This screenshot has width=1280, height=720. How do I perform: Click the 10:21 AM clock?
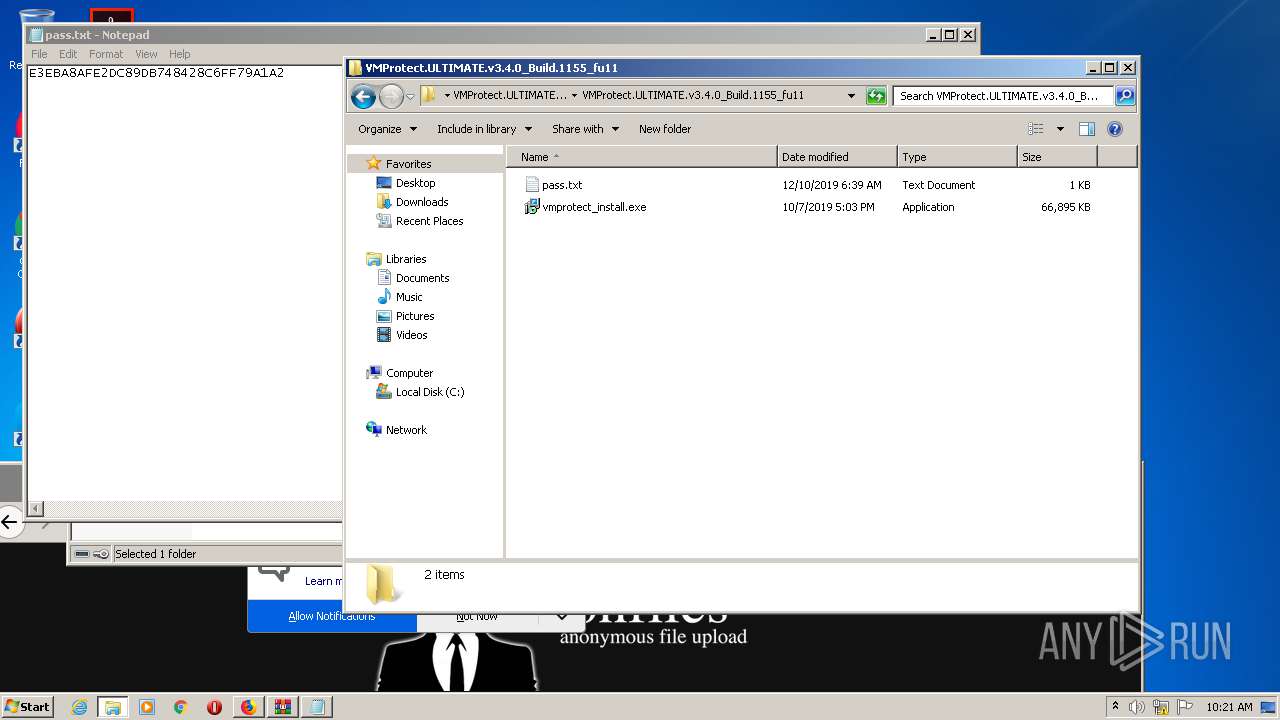(1229, 707)
